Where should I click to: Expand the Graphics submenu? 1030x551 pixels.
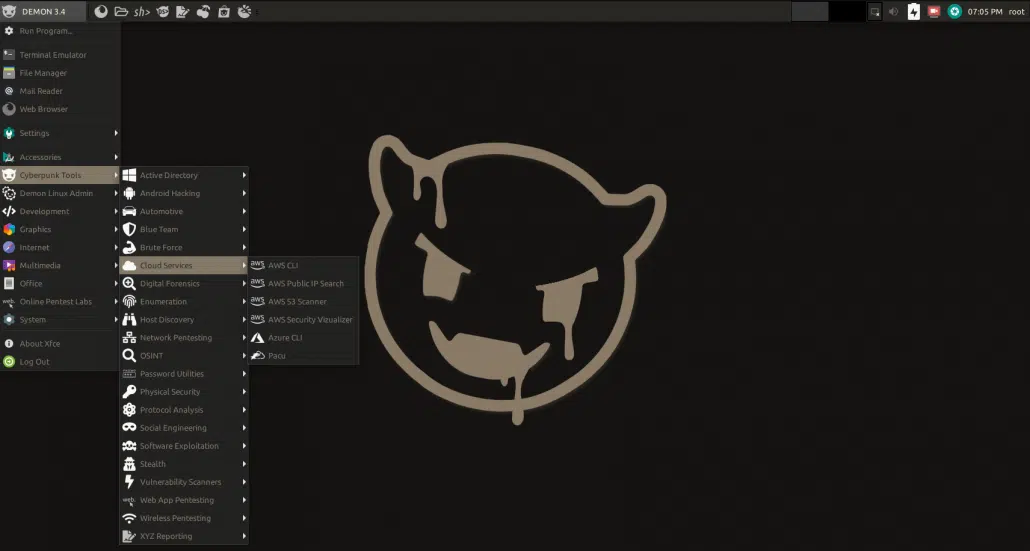[x=60, y=229]
